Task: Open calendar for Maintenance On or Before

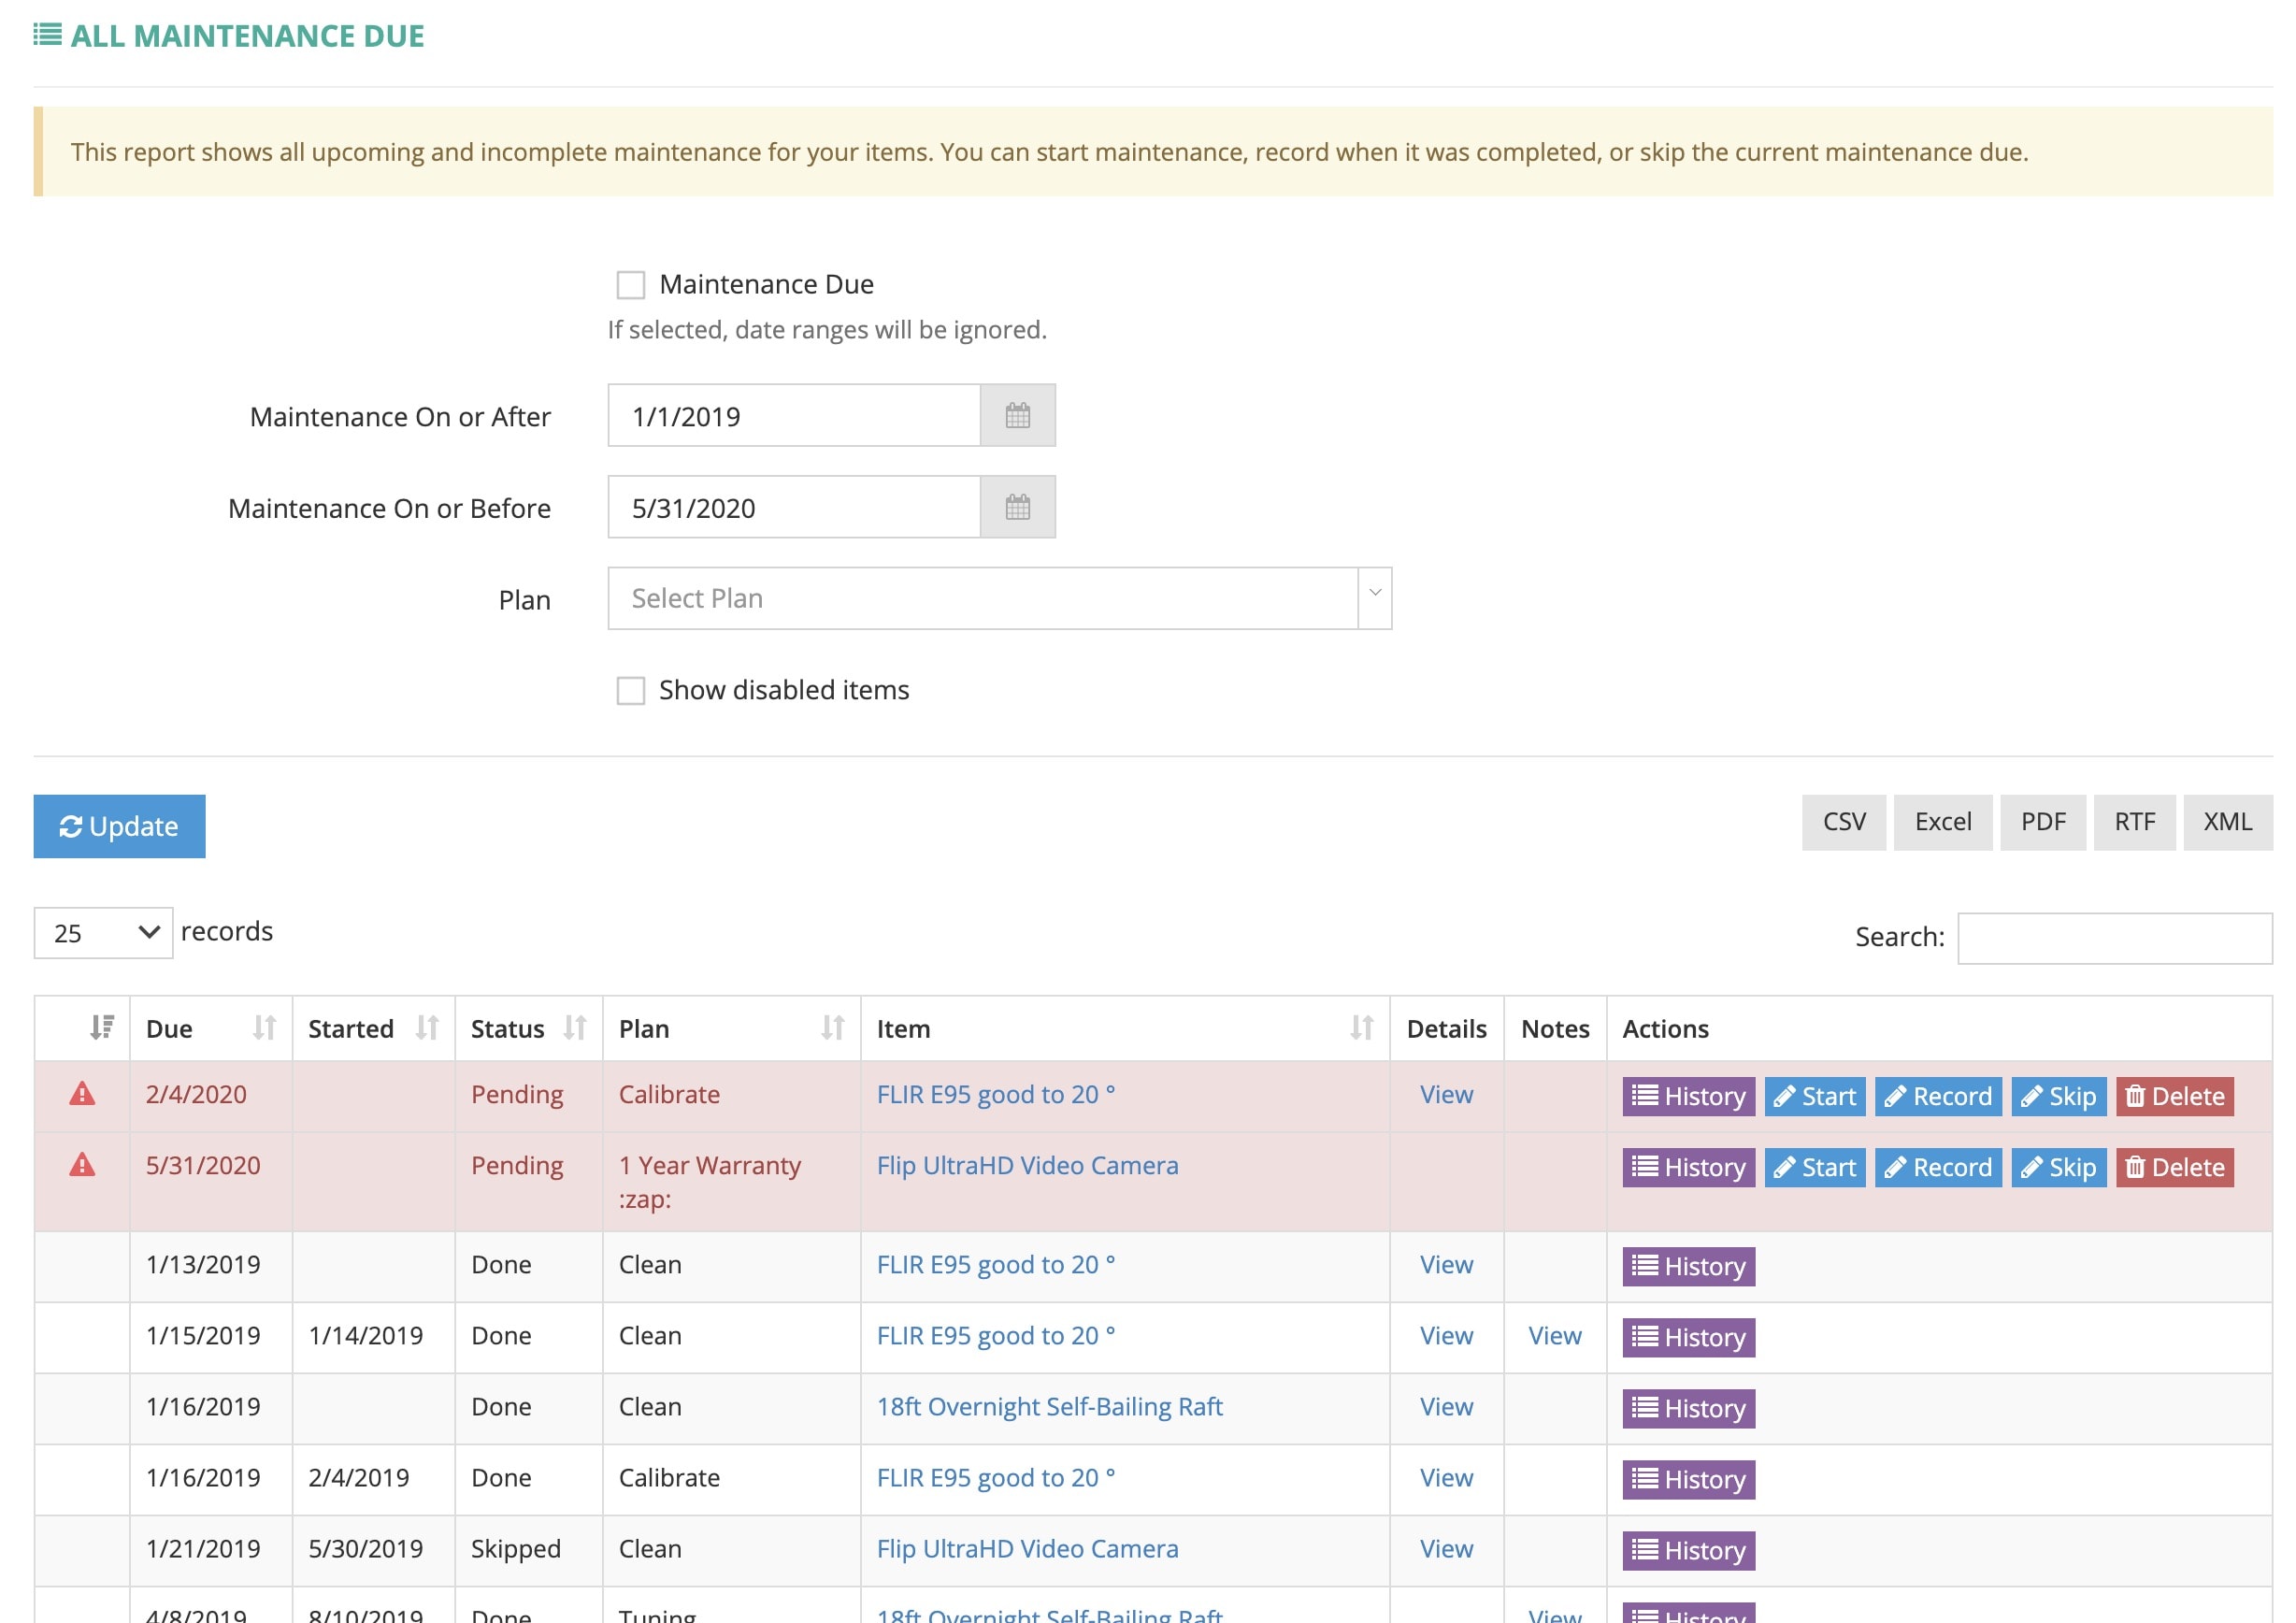Action: click(x=1017, y=508)
